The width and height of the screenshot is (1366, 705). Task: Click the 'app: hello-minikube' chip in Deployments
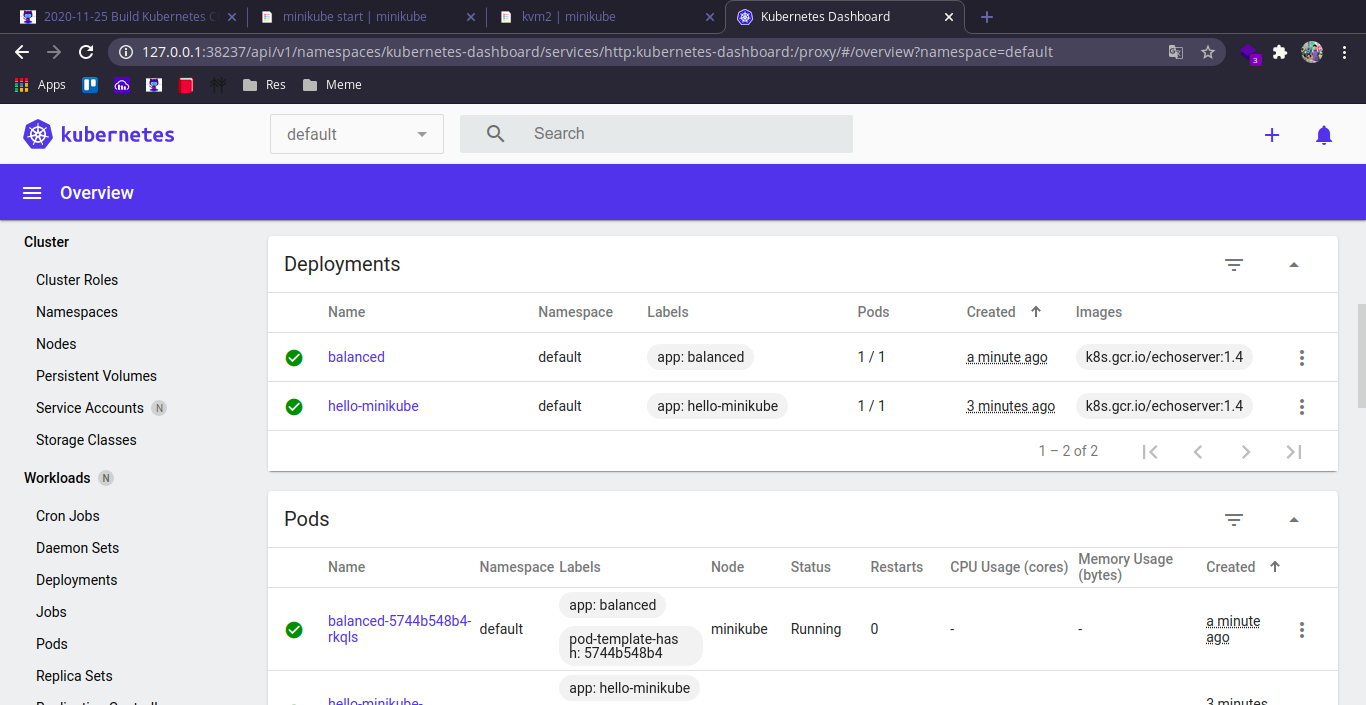[x=717, y=406]
